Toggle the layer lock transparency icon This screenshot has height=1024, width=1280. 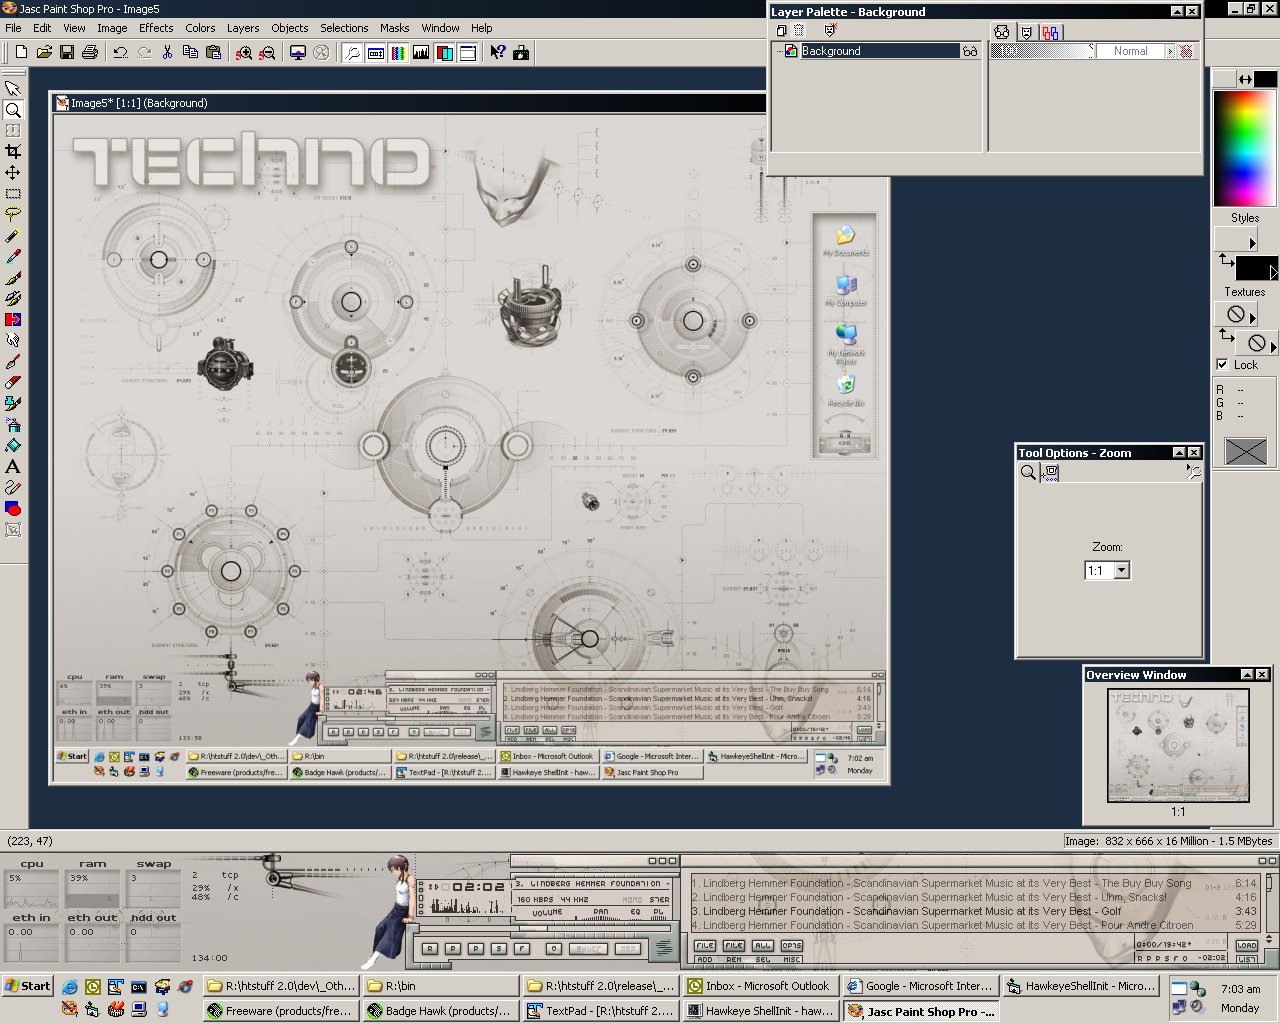pyautogui.click(x=1186, y=51)
